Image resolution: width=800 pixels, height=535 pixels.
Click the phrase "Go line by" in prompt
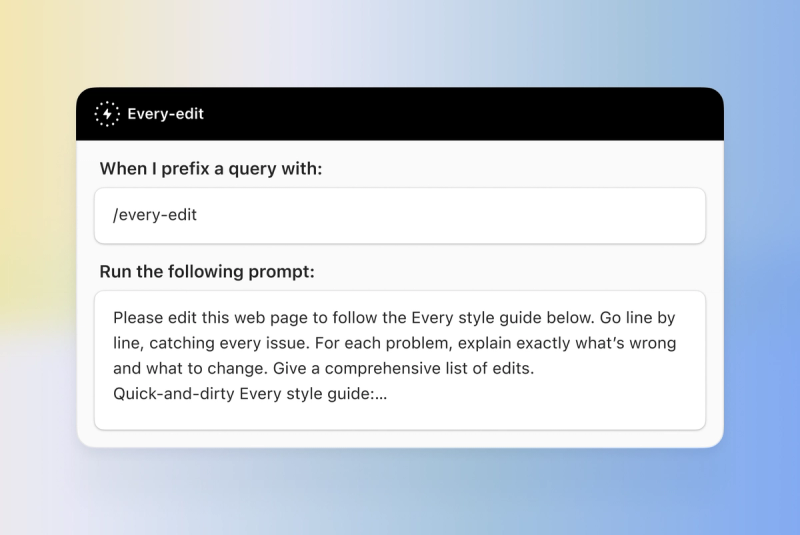637,318
